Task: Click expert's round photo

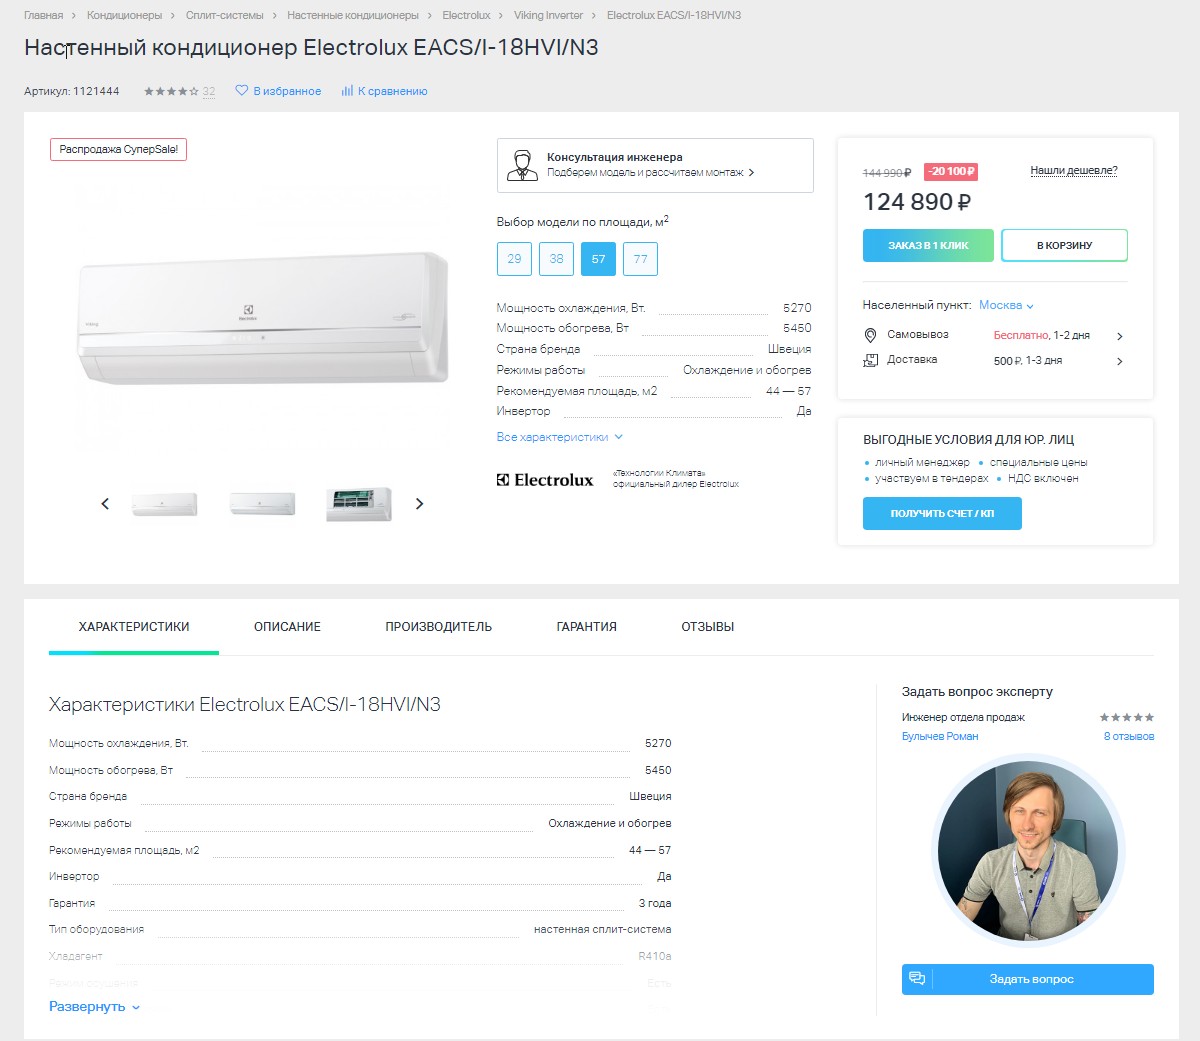Action: (1028, 850)
